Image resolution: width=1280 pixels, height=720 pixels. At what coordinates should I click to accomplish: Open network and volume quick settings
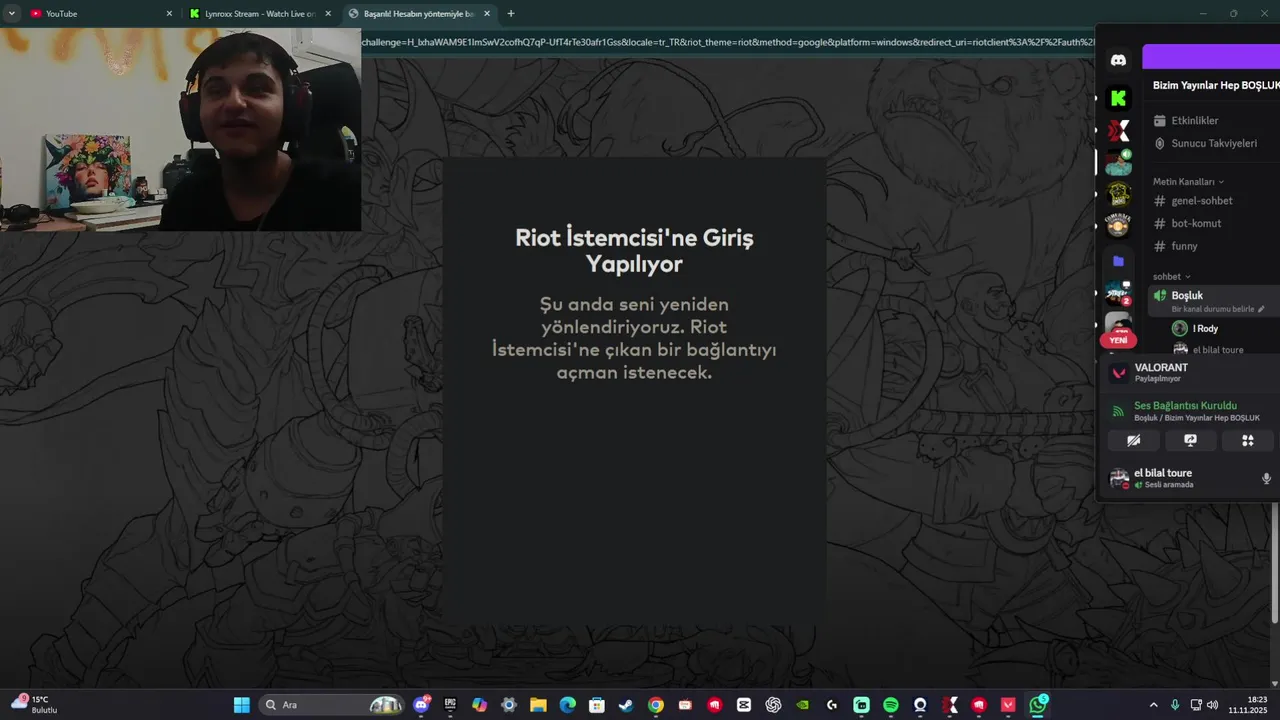click(x=1204, y=705)
